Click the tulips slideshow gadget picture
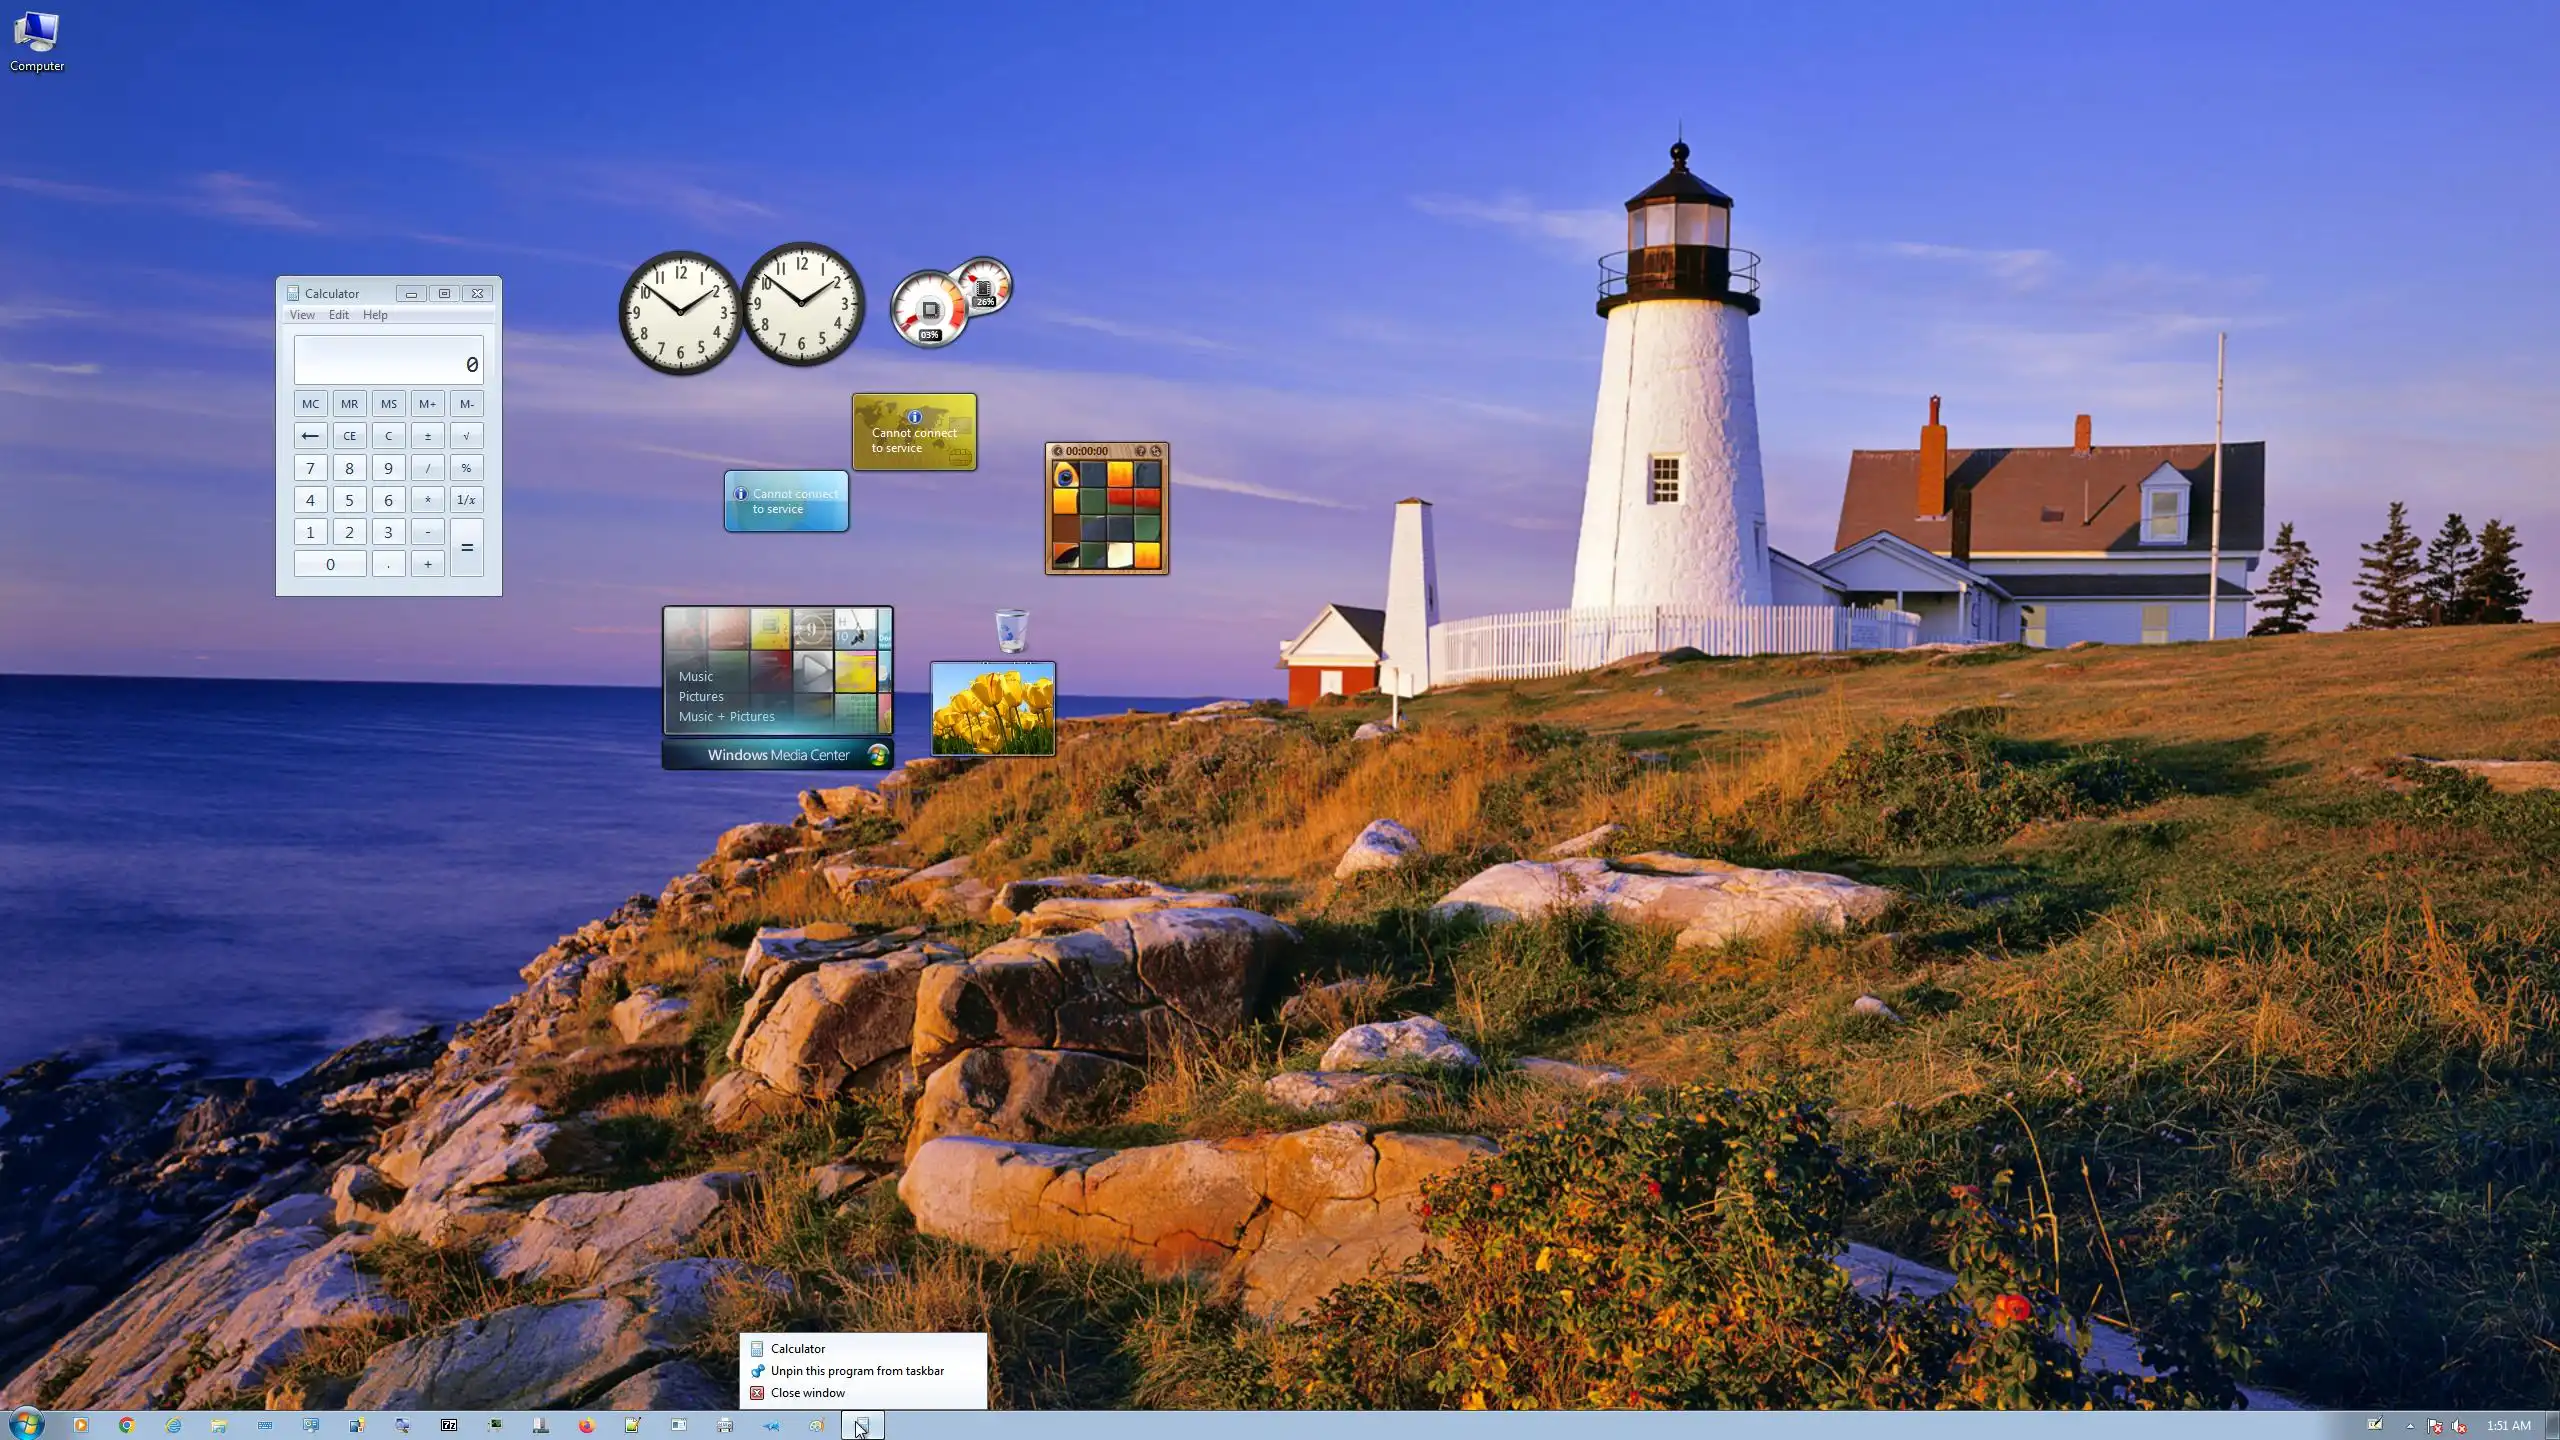2560x1440 pixels. coord(992,709)
